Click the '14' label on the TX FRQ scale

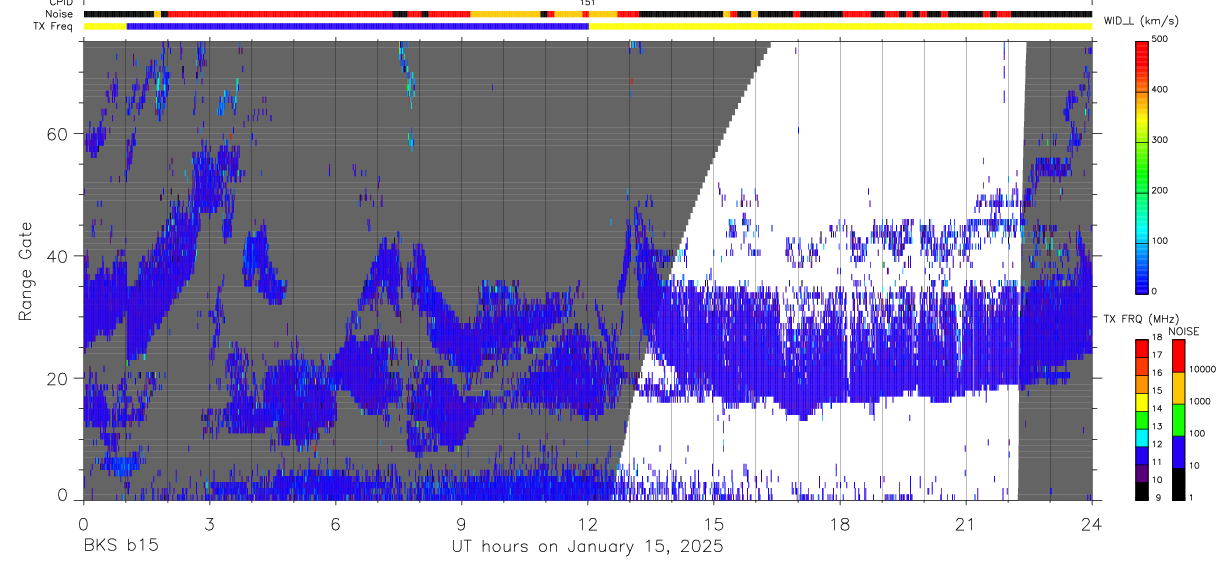[x=1157, y=411]
